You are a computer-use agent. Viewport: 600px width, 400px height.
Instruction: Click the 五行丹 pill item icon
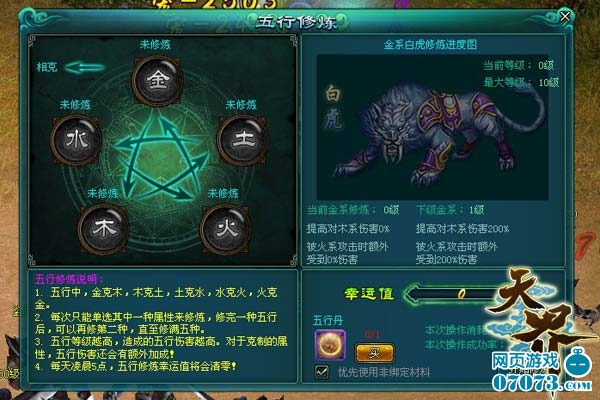[x=330, y=346]
